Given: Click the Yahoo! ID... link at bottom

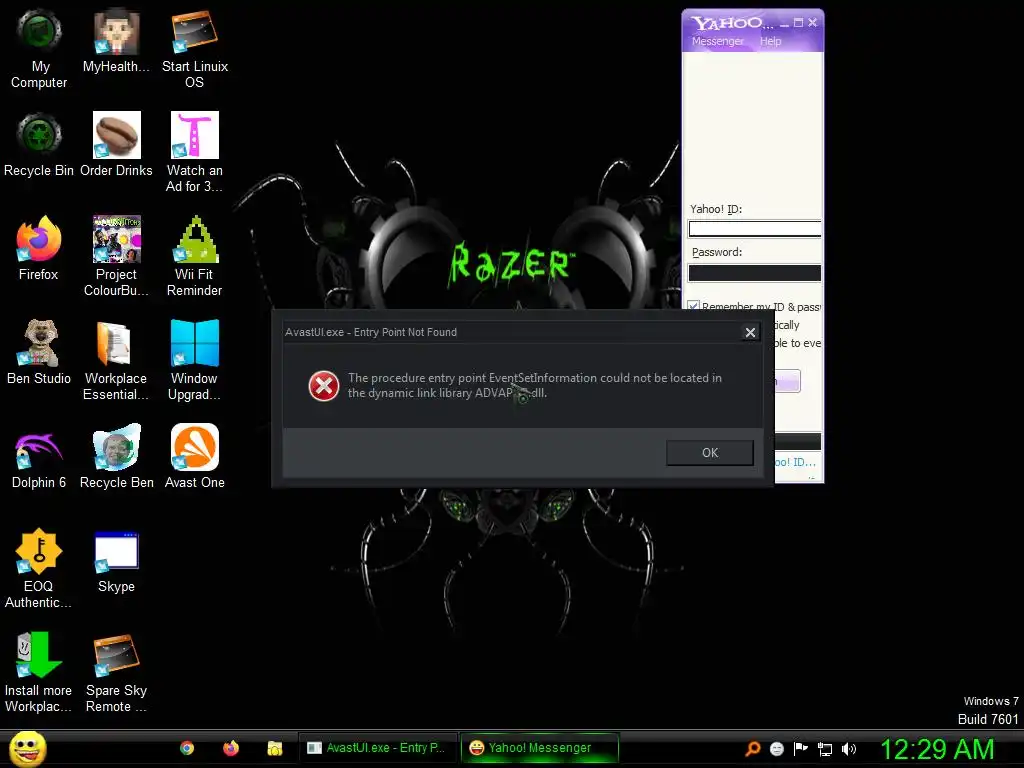Looking at the screenshot, I should 795,462.
